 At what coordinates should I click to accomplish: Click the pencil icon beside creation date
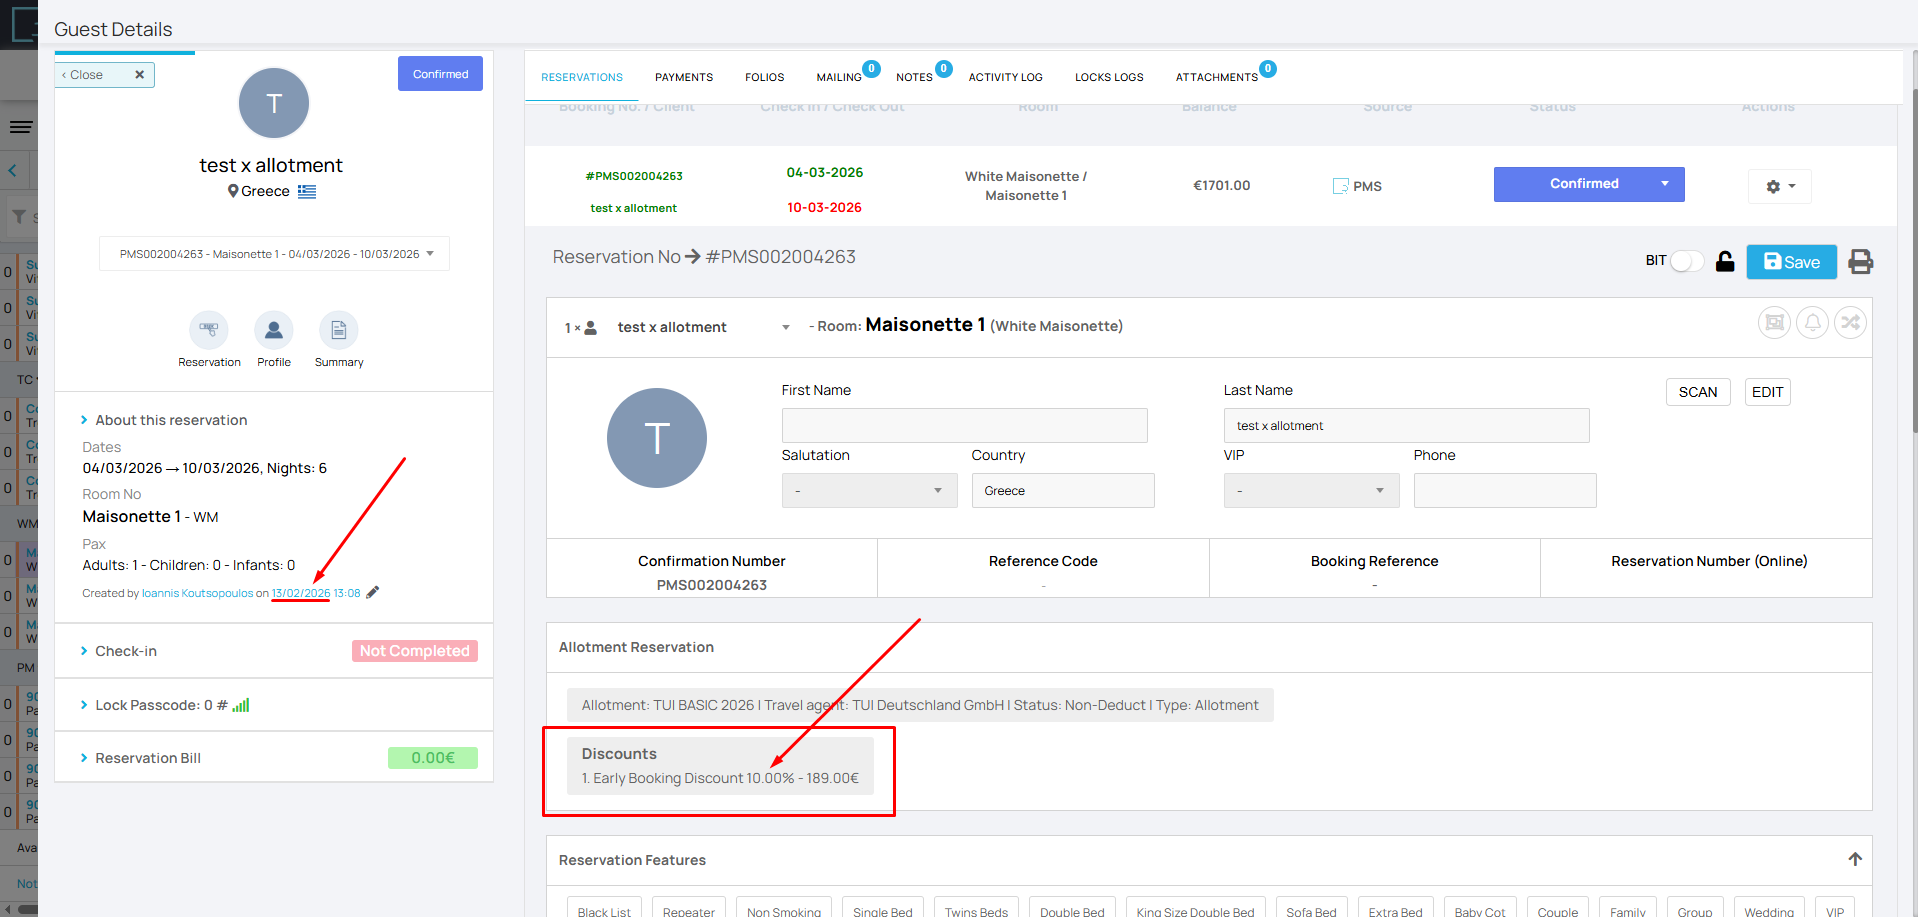pos(373,592)
